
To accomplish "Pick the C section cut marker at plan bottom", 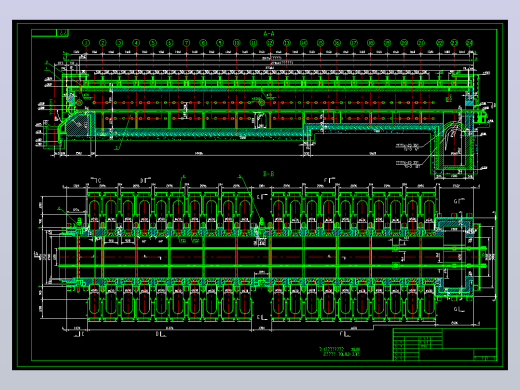I will coord(80,334).
